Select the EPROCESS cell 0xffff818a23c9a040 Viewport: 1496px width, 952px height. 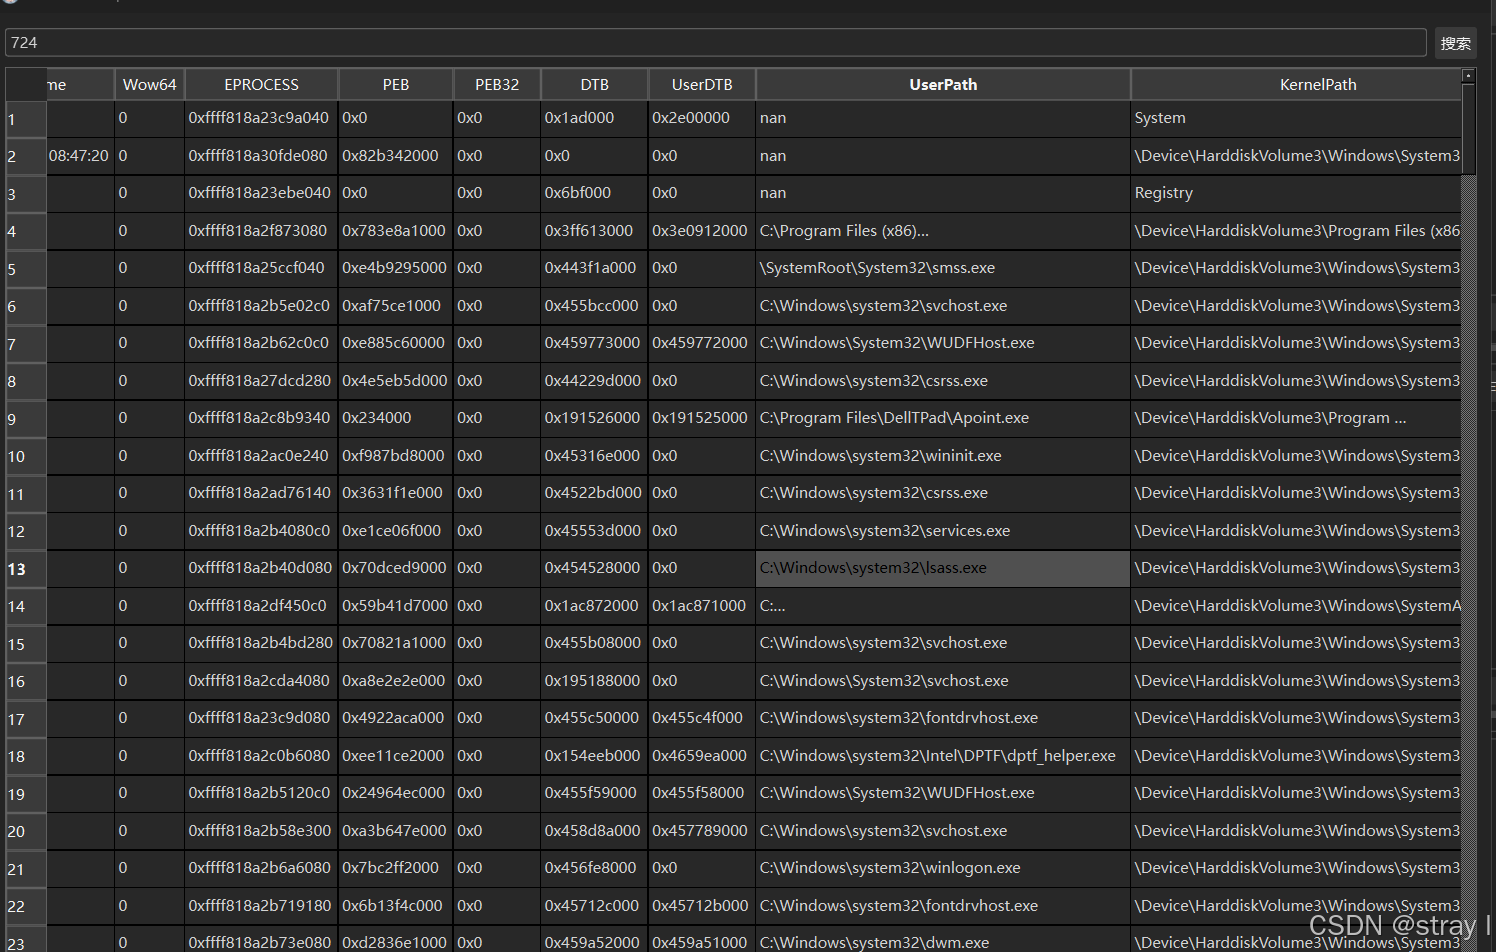261,118
